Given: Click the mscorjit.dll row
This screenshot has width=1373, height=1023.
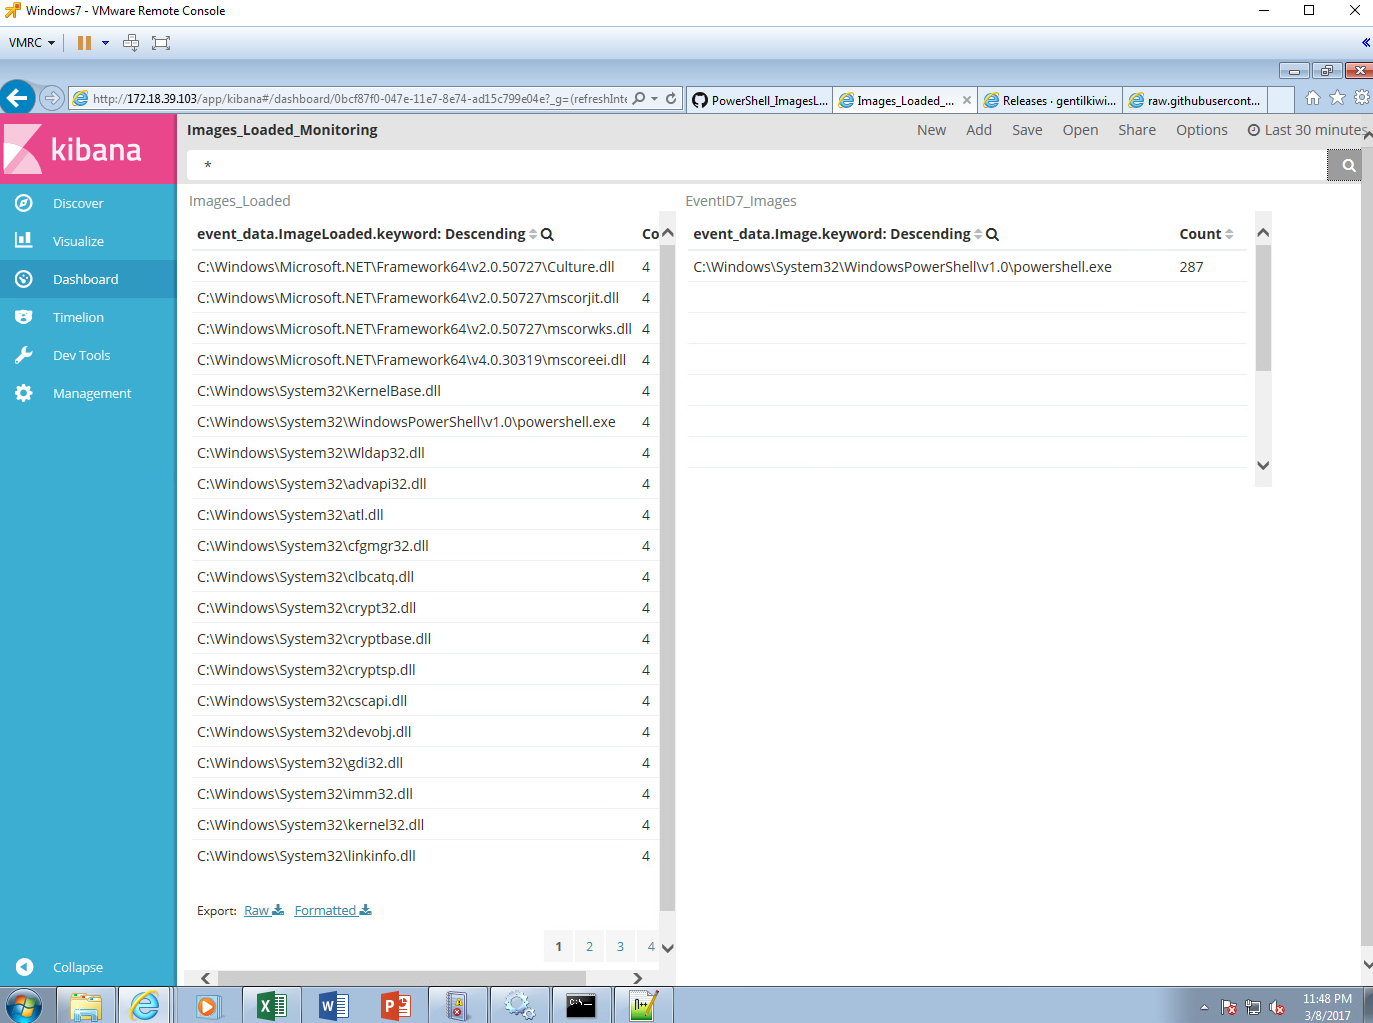Looking at the screenshot, I should point(424,298).
